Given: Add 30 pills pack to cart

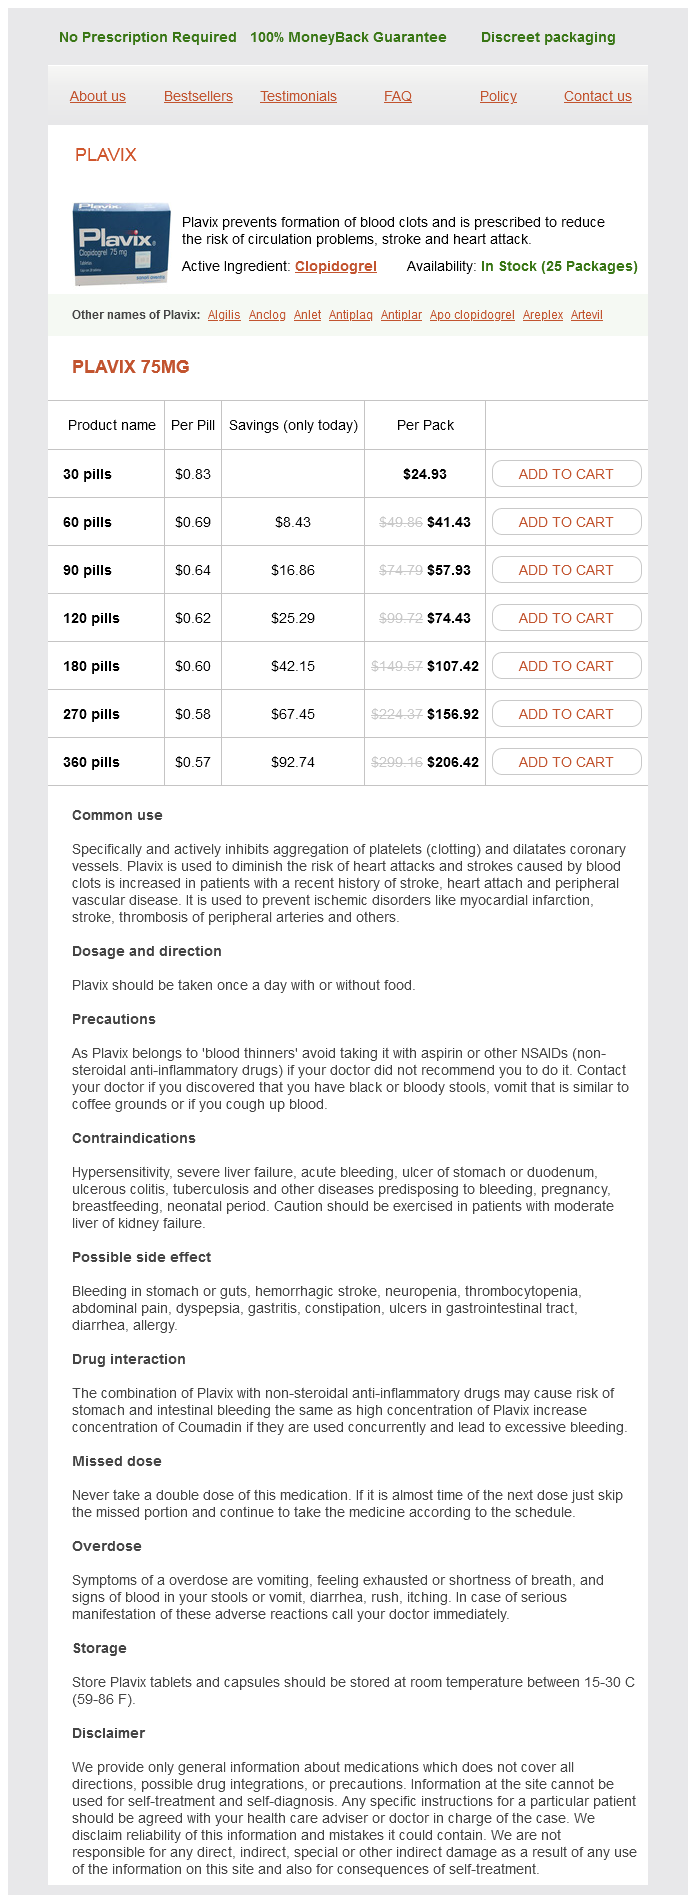Looking at the screenshot, I should (x=566, y=474).
